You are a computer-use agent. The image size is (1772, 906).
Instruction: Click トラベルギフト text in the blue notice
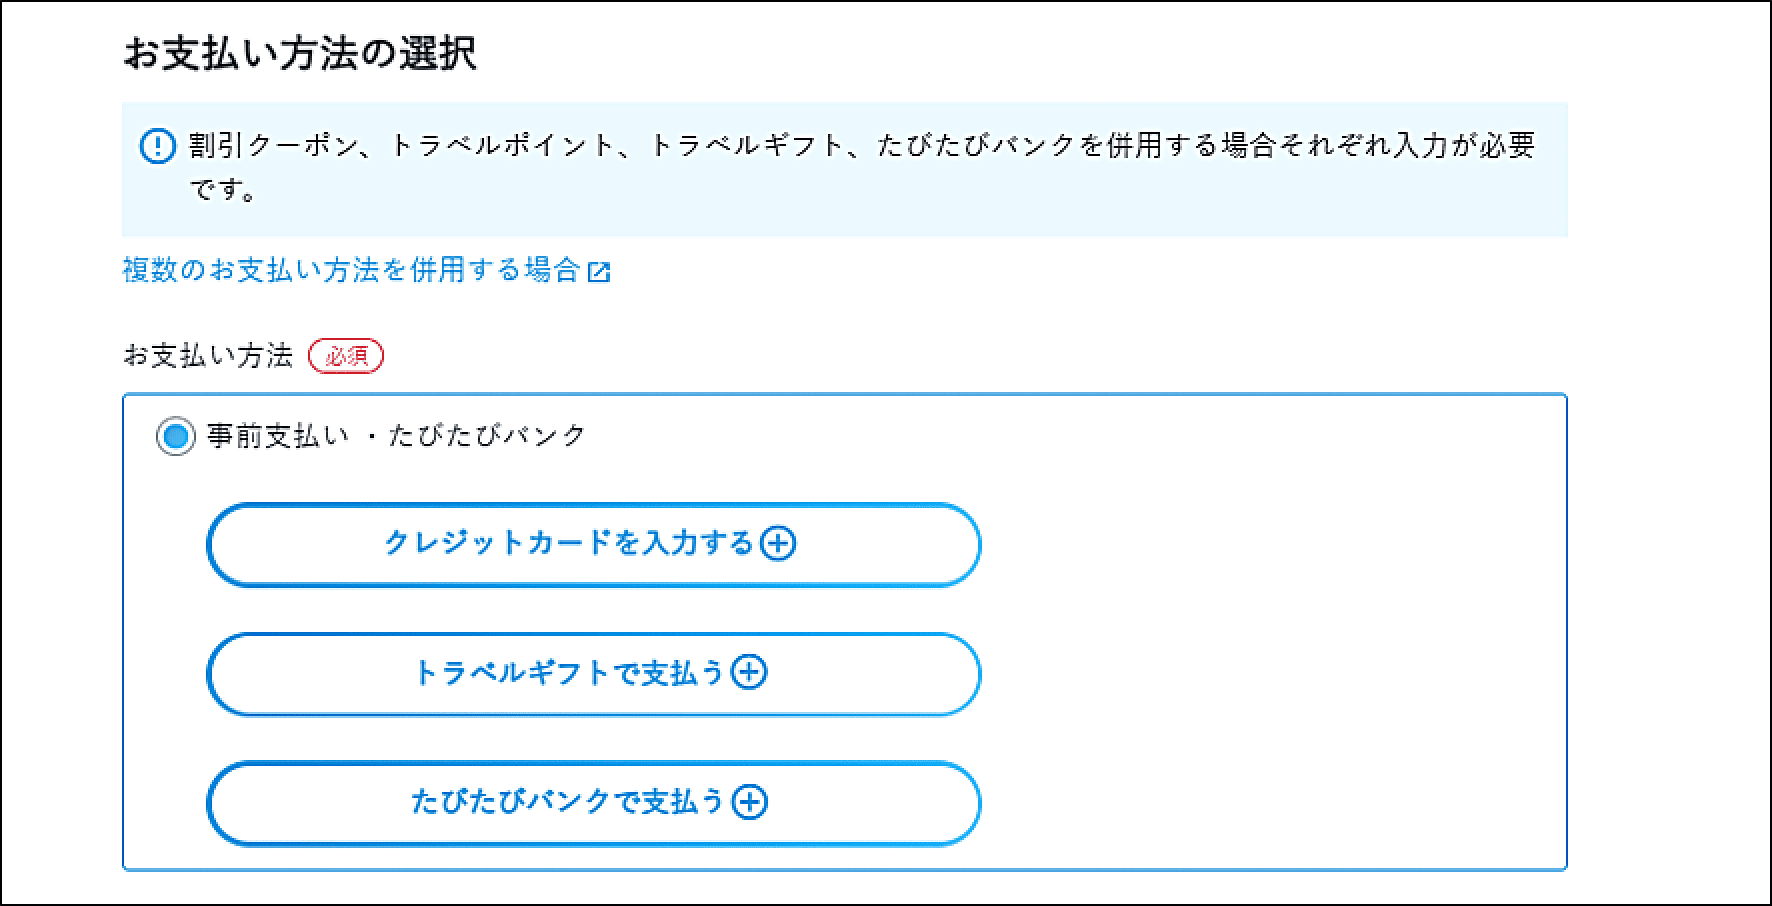point(747,146)
